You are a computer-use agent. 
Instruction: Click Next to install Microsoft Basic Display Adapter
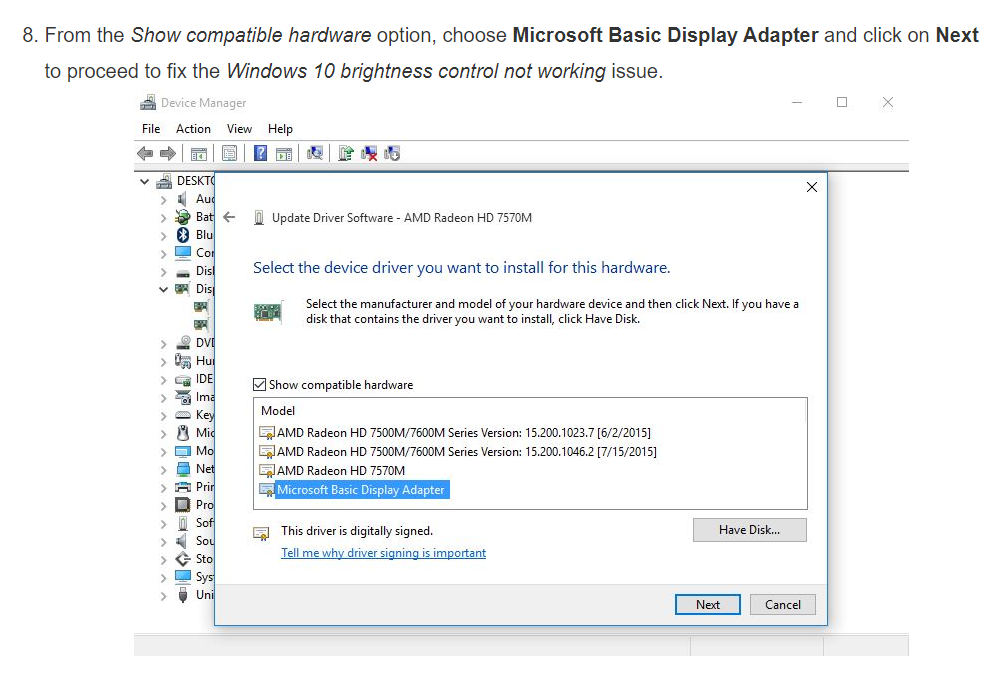(707, 604)
